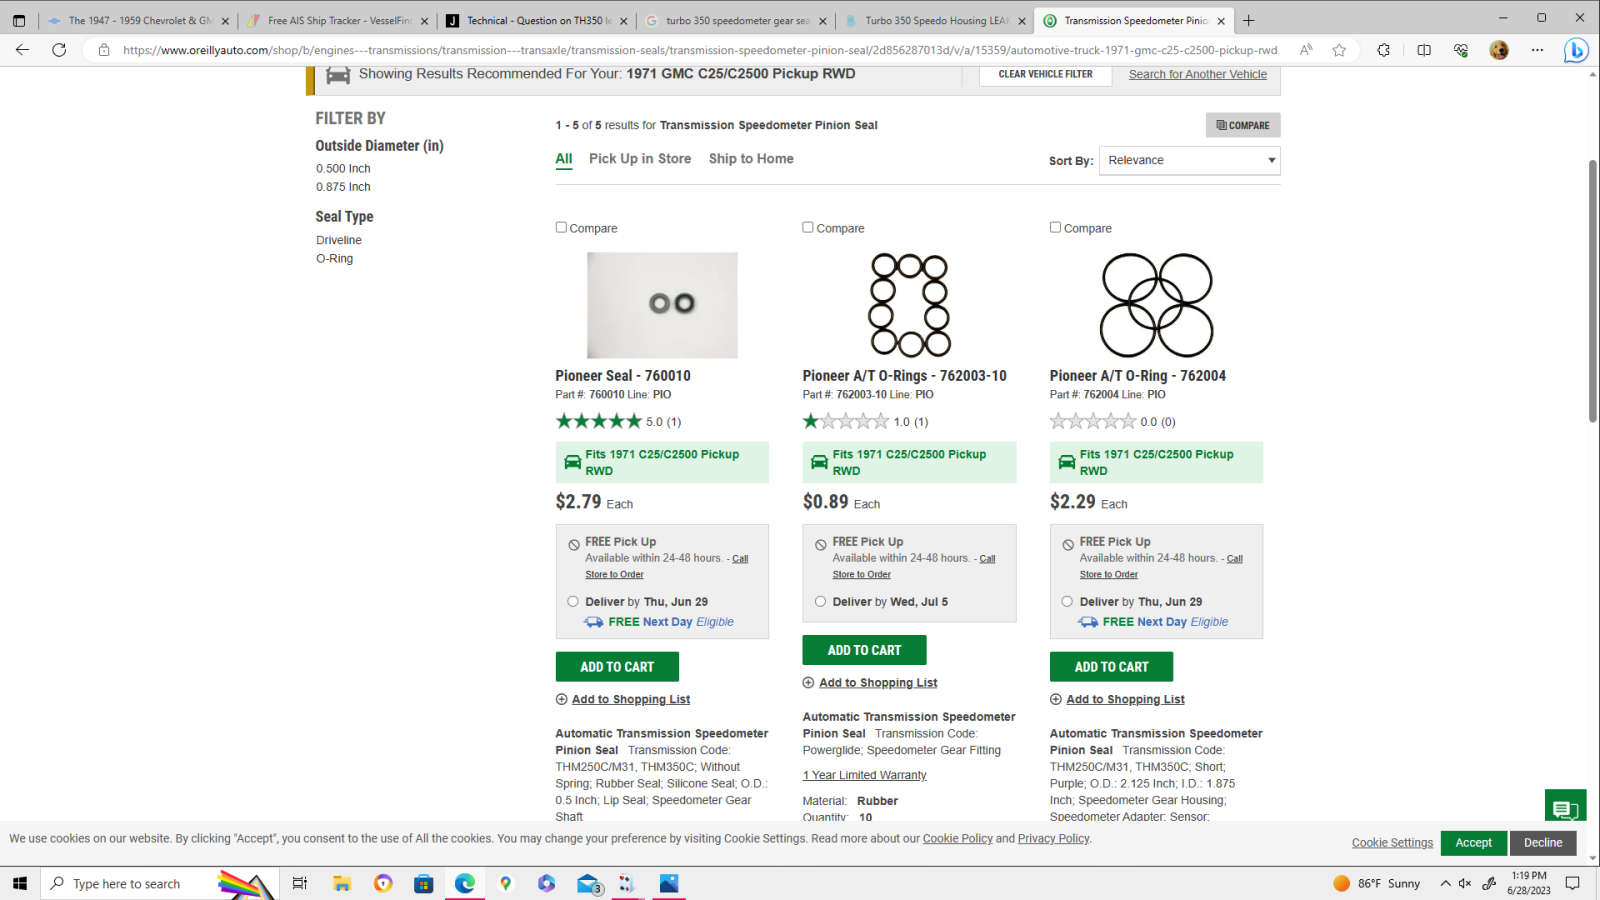Open the live chat icon
Screen dimensions: 1600x900
(x=1565, y=809)
